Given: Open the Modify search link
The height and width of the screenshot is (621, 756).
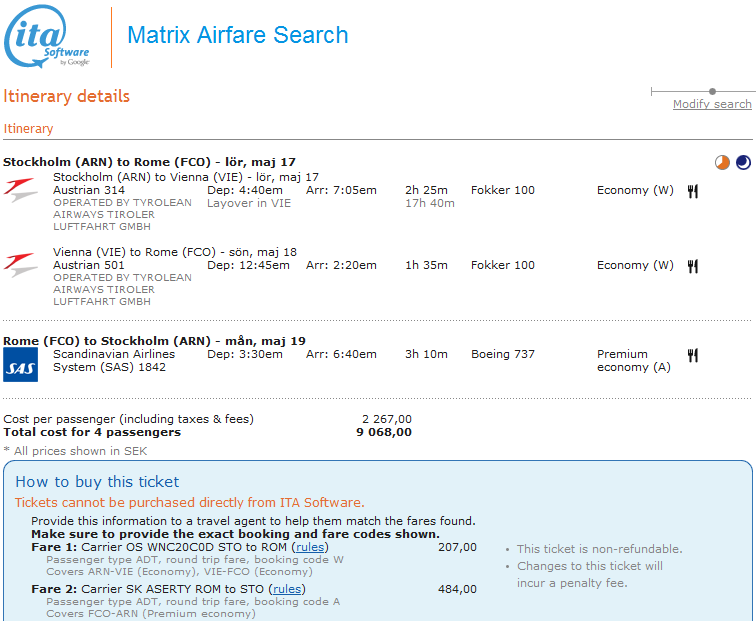Looking at the screenshot, I should (x=712, y=104).
